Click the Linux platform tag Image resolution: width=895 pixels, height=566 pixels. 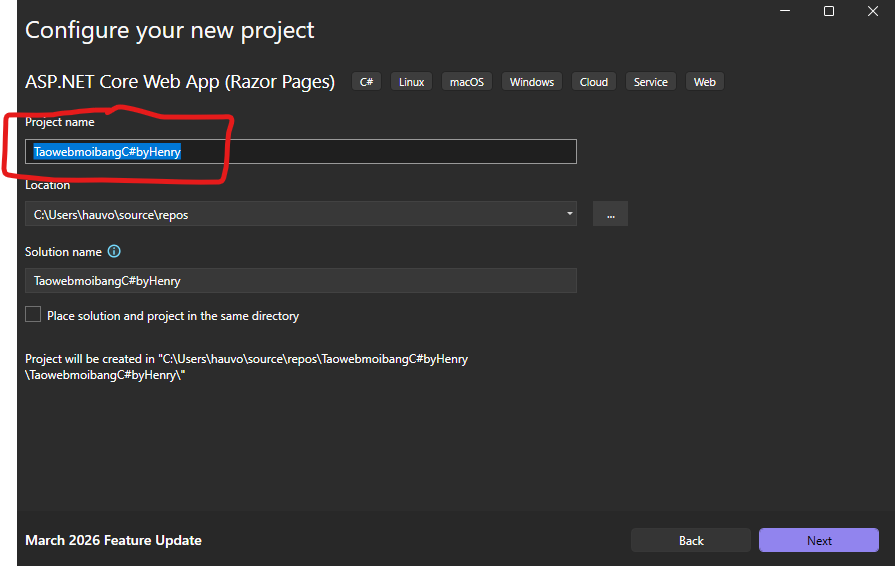point(411,82)
